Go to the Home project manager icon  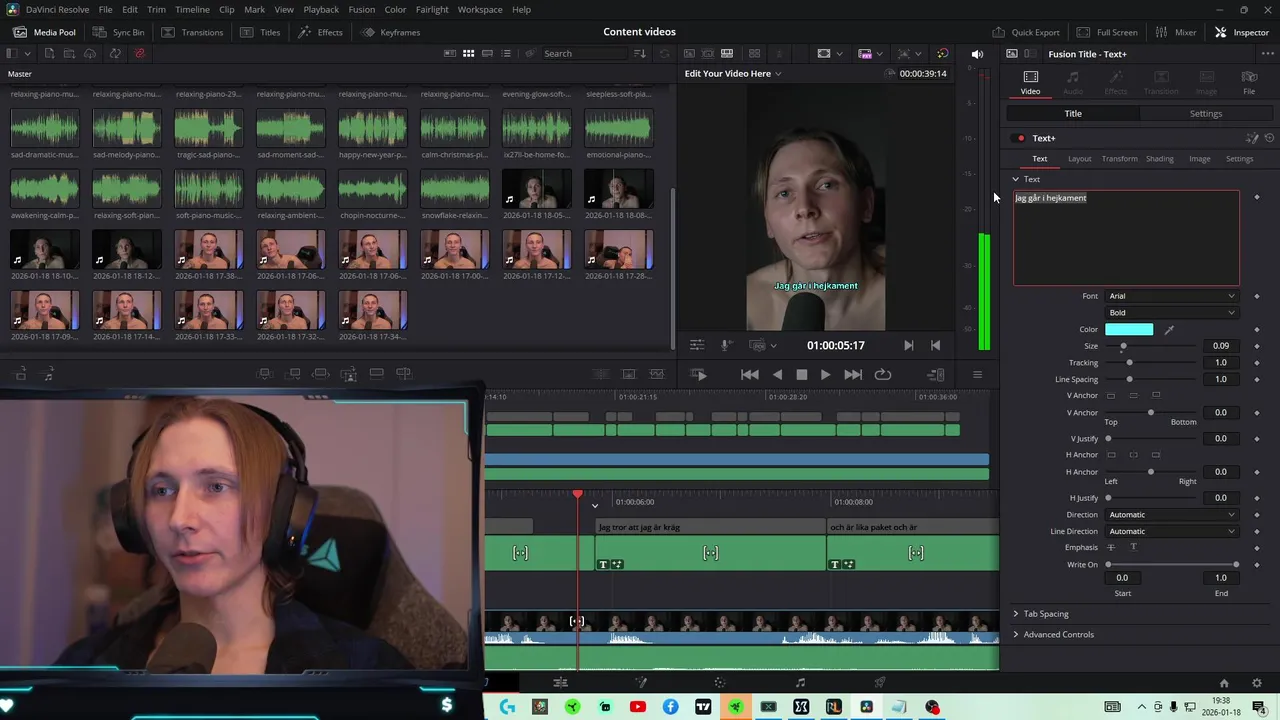pos(1224,683)
